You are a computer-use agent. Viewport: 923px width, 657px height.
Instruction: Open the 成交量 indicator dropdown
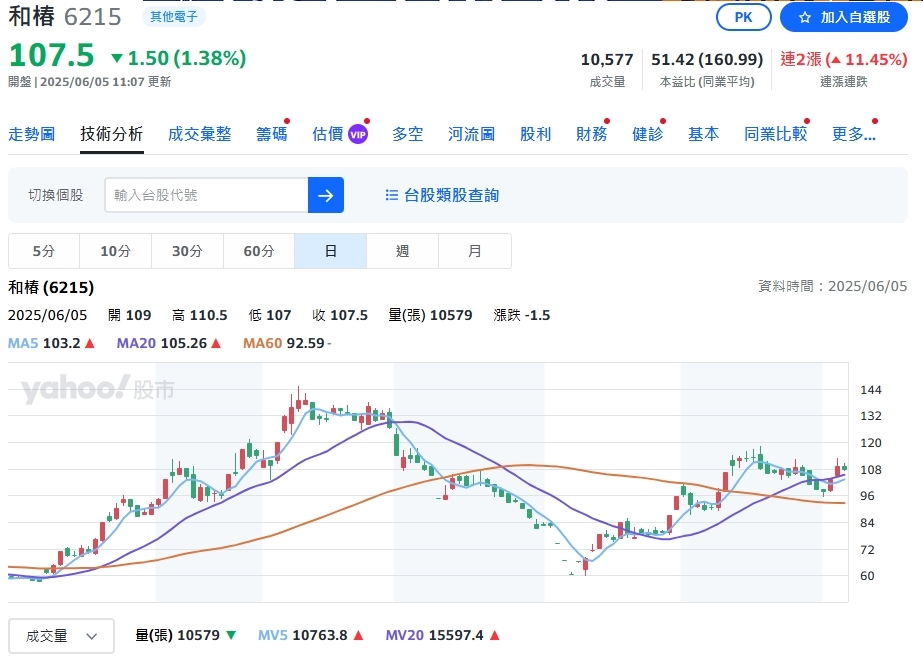61,635
